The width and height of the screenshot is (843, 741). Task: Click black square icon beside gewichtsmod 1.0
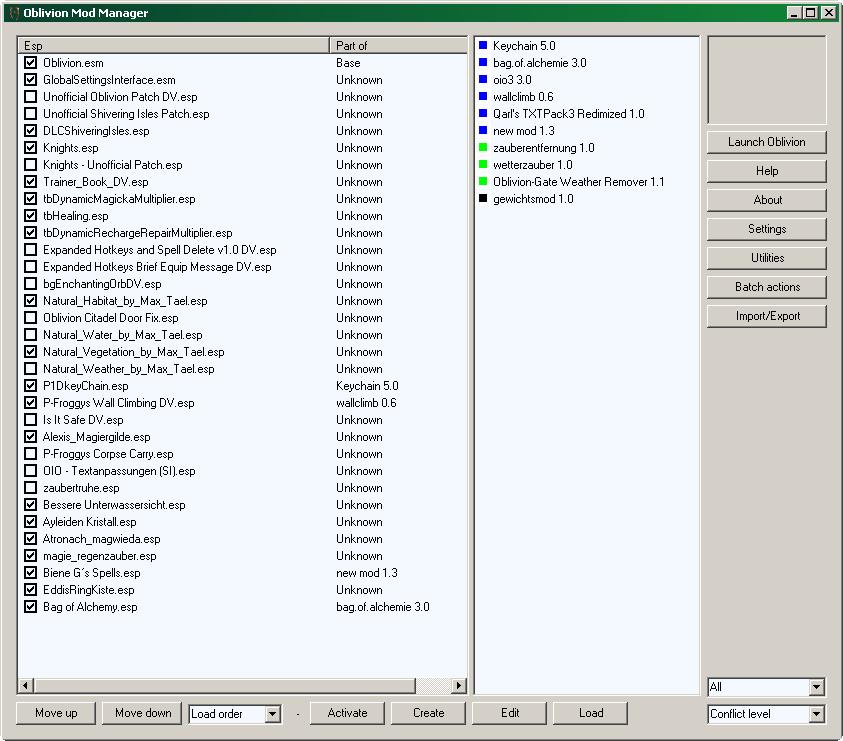pos(483,199)
